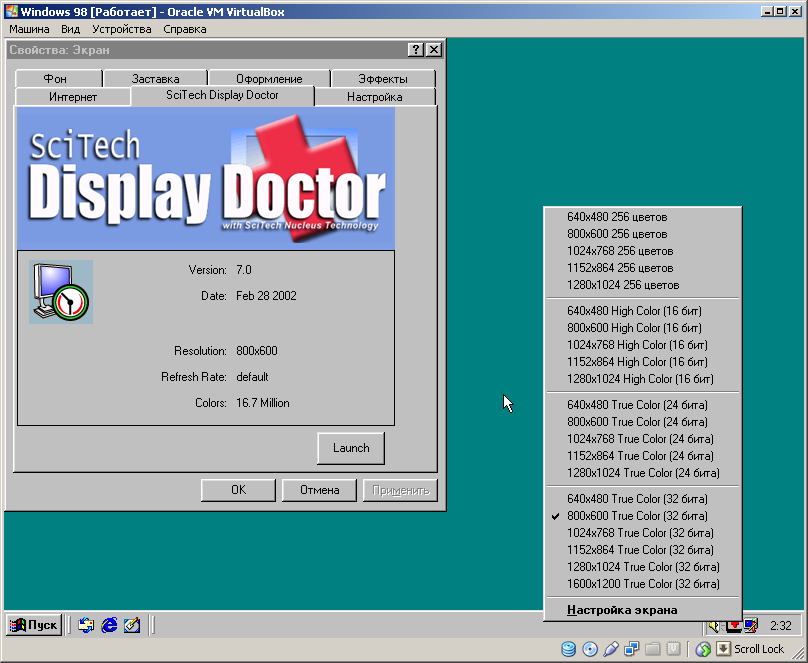This screenshot has height=663, width=808.
Task: Open the Справка menu
Action: tap(185, 29)
